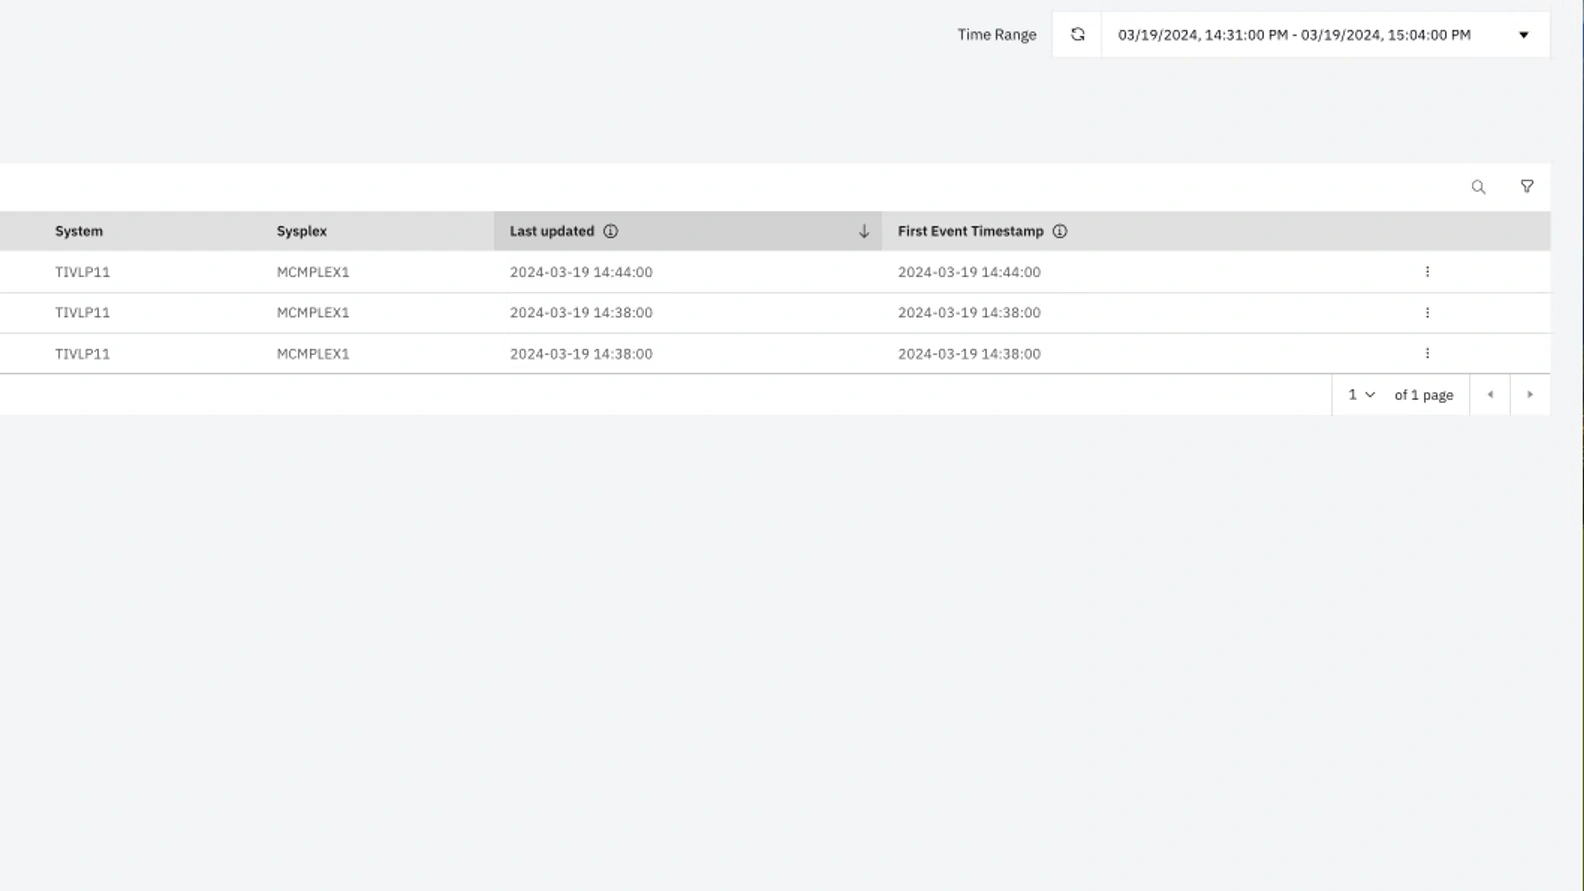1584x891 pixels.
Task: Sort by the Sysplex column header
Action: [302, 231]
